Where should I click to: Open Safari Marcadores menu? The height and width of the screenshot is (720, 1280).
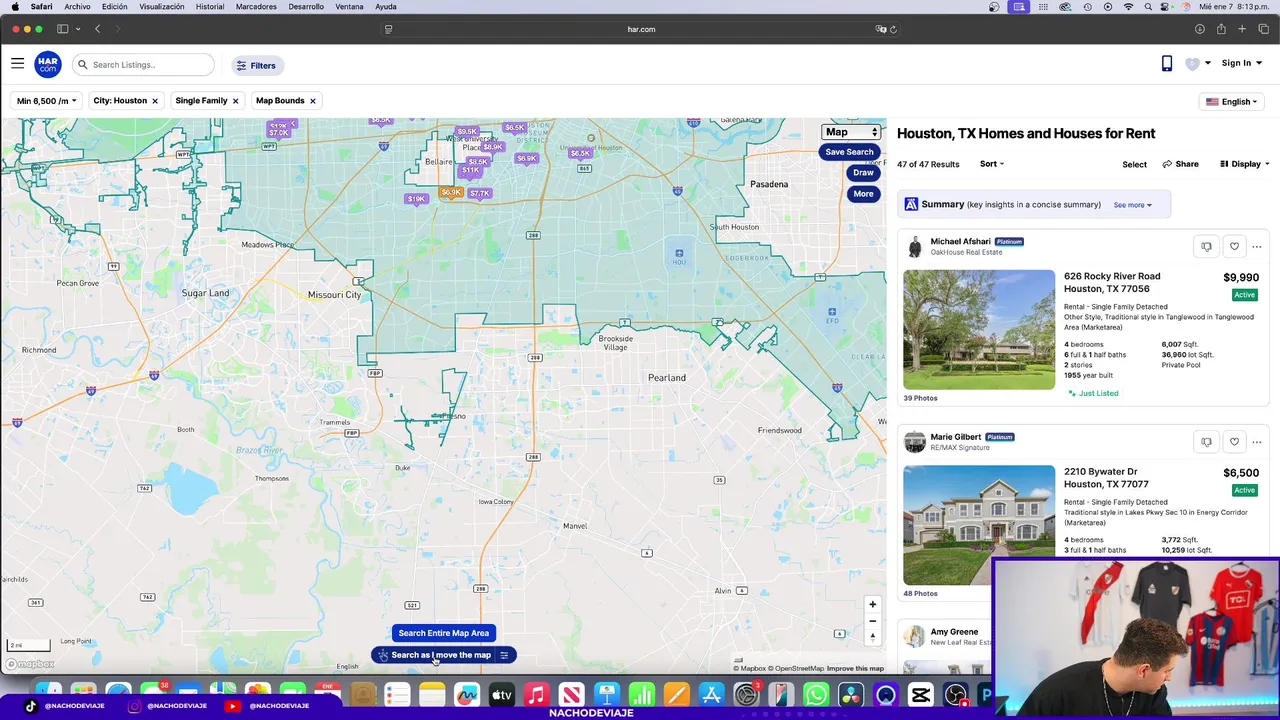coord(256,7)
